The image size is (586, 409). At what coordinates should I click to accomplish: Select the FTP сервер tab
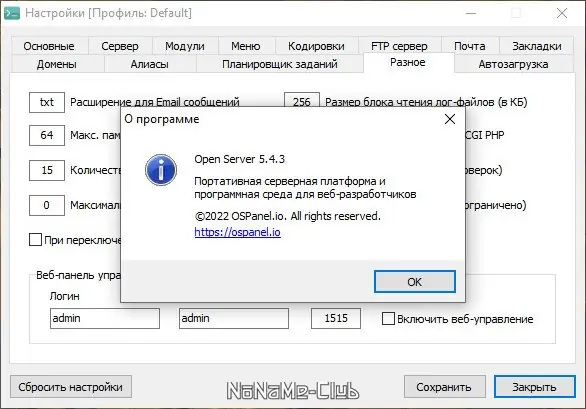click(x=399, y=46)
